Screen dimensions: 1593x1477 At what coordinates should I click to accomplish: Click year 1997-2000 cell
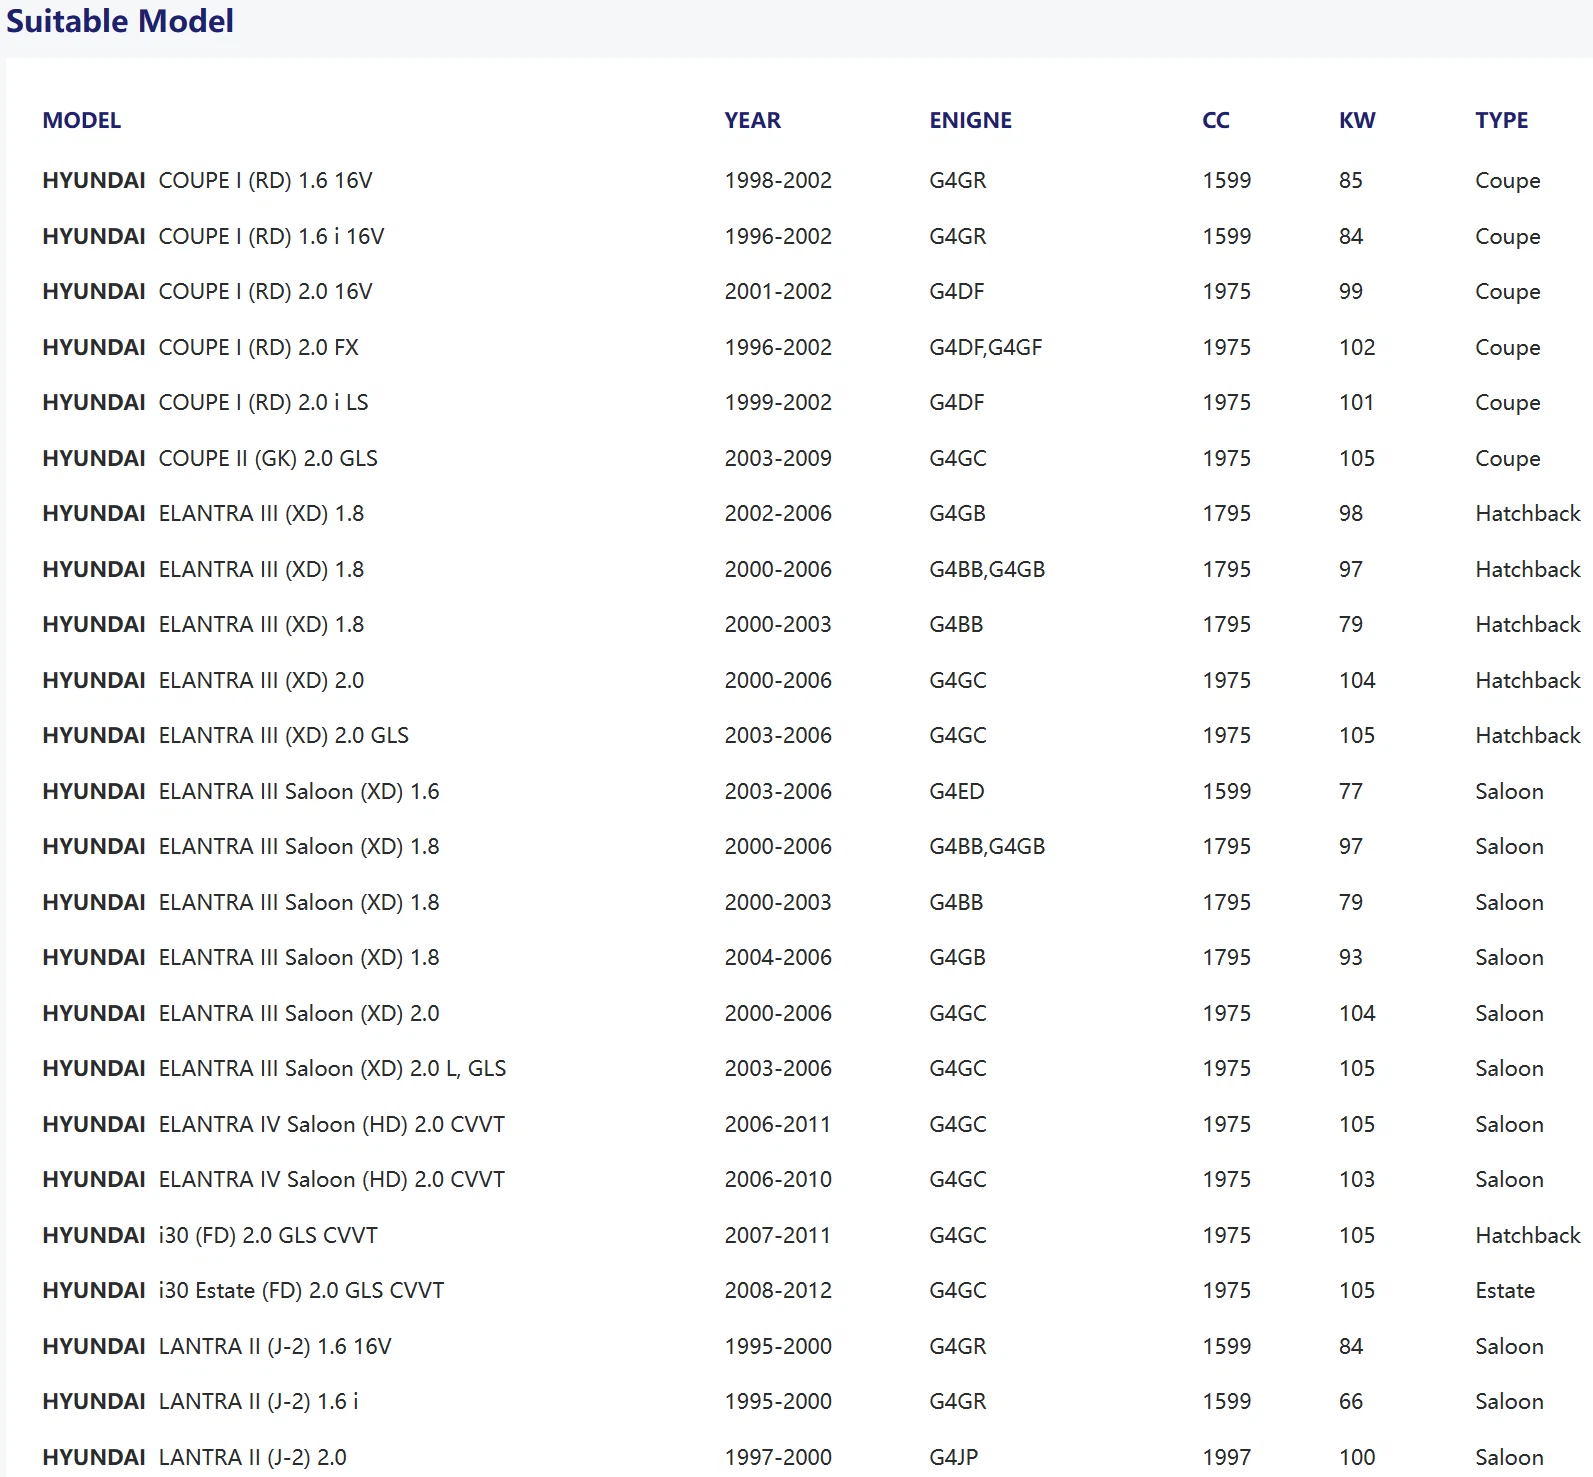[x=778, y=1457]
